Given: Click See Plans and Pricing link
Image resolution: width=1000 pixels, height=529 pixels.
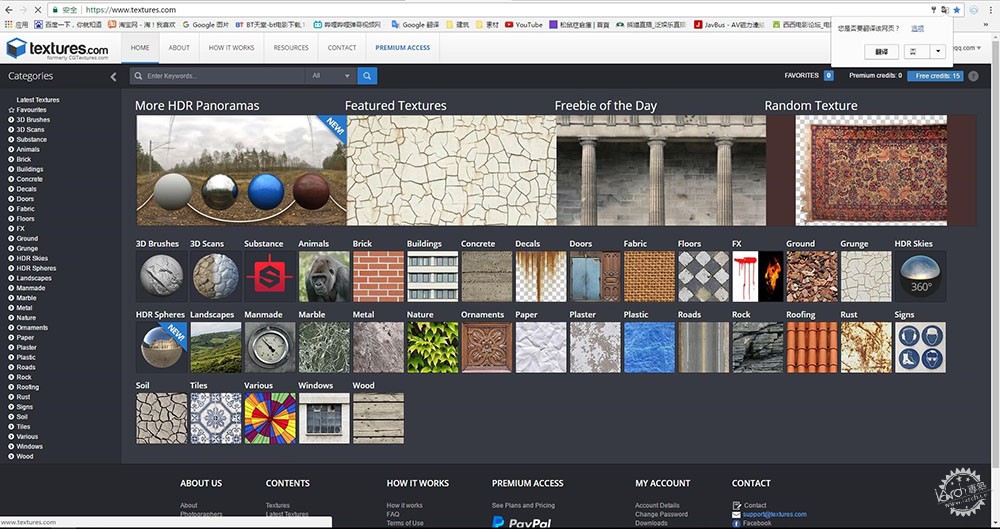Looking at the screenshot, I should [523, 505].
